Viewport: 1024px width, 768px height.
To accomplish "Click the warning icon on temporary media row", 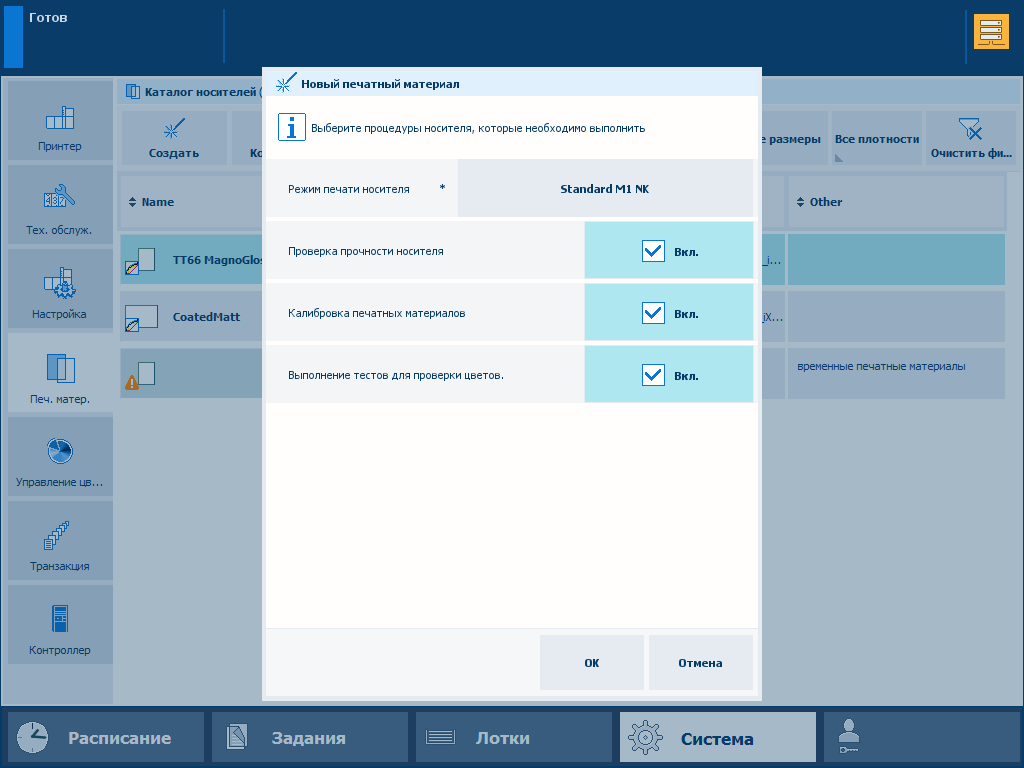I will coord(132,383).
